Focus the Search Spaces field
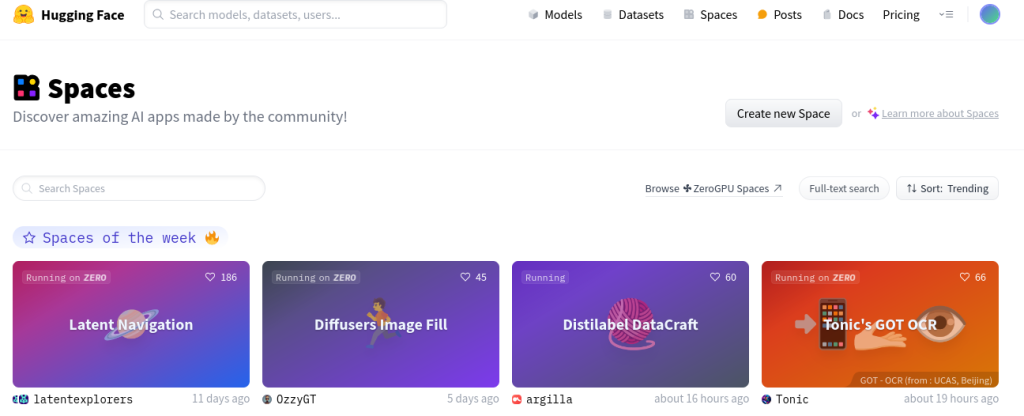 pyautogui.click(x=139, y=188)
